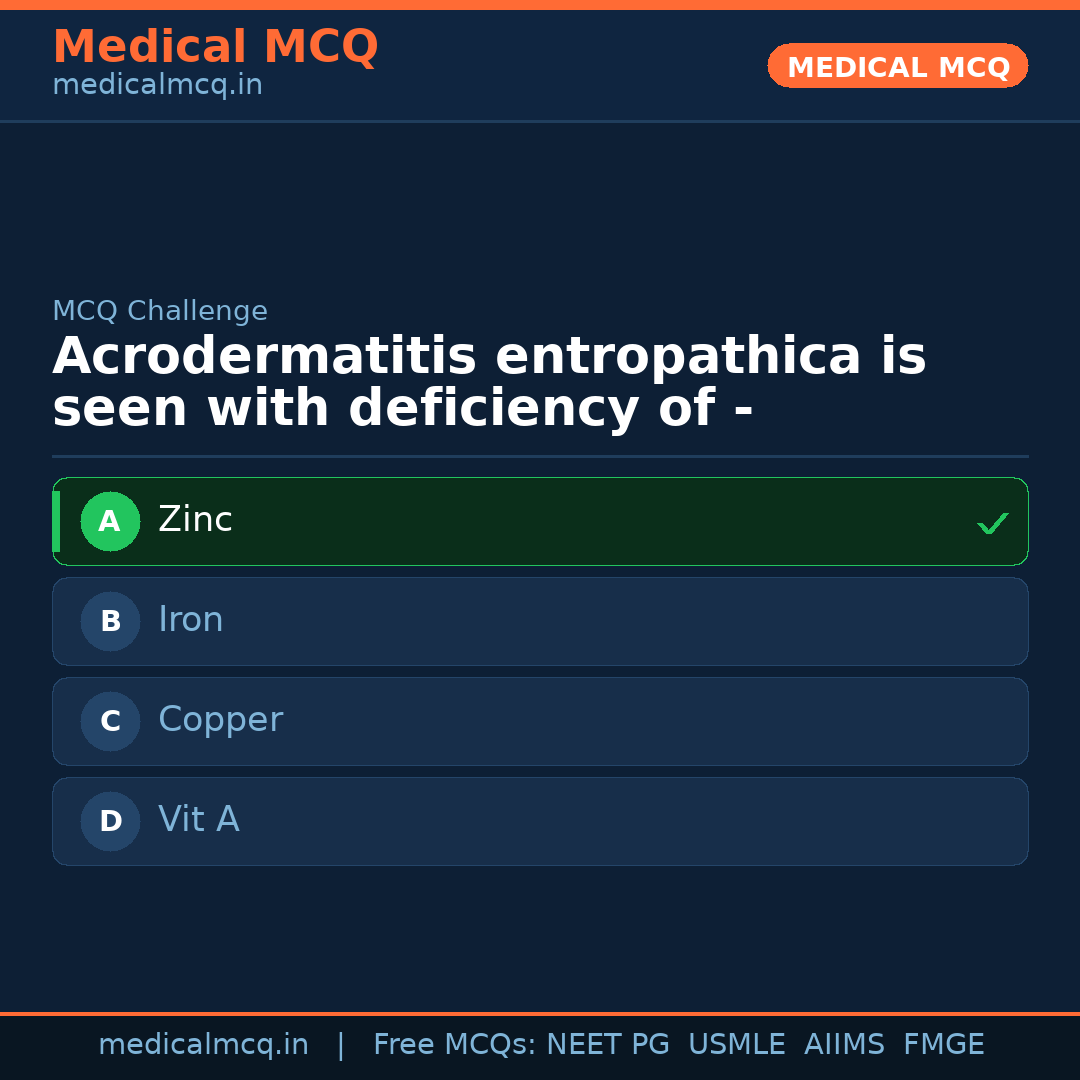Select the Iron answer option

pos(540,621)
